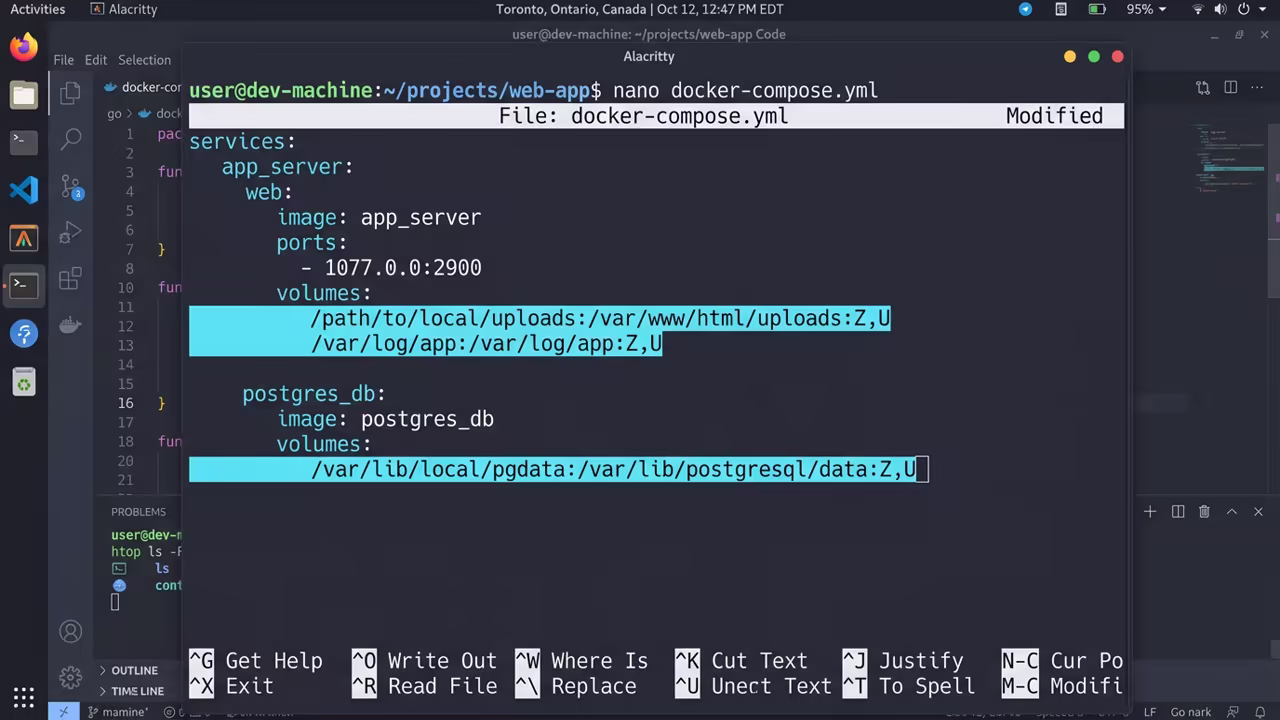Maximize the VS Code panel with the chevron

tap(1232, 512)
